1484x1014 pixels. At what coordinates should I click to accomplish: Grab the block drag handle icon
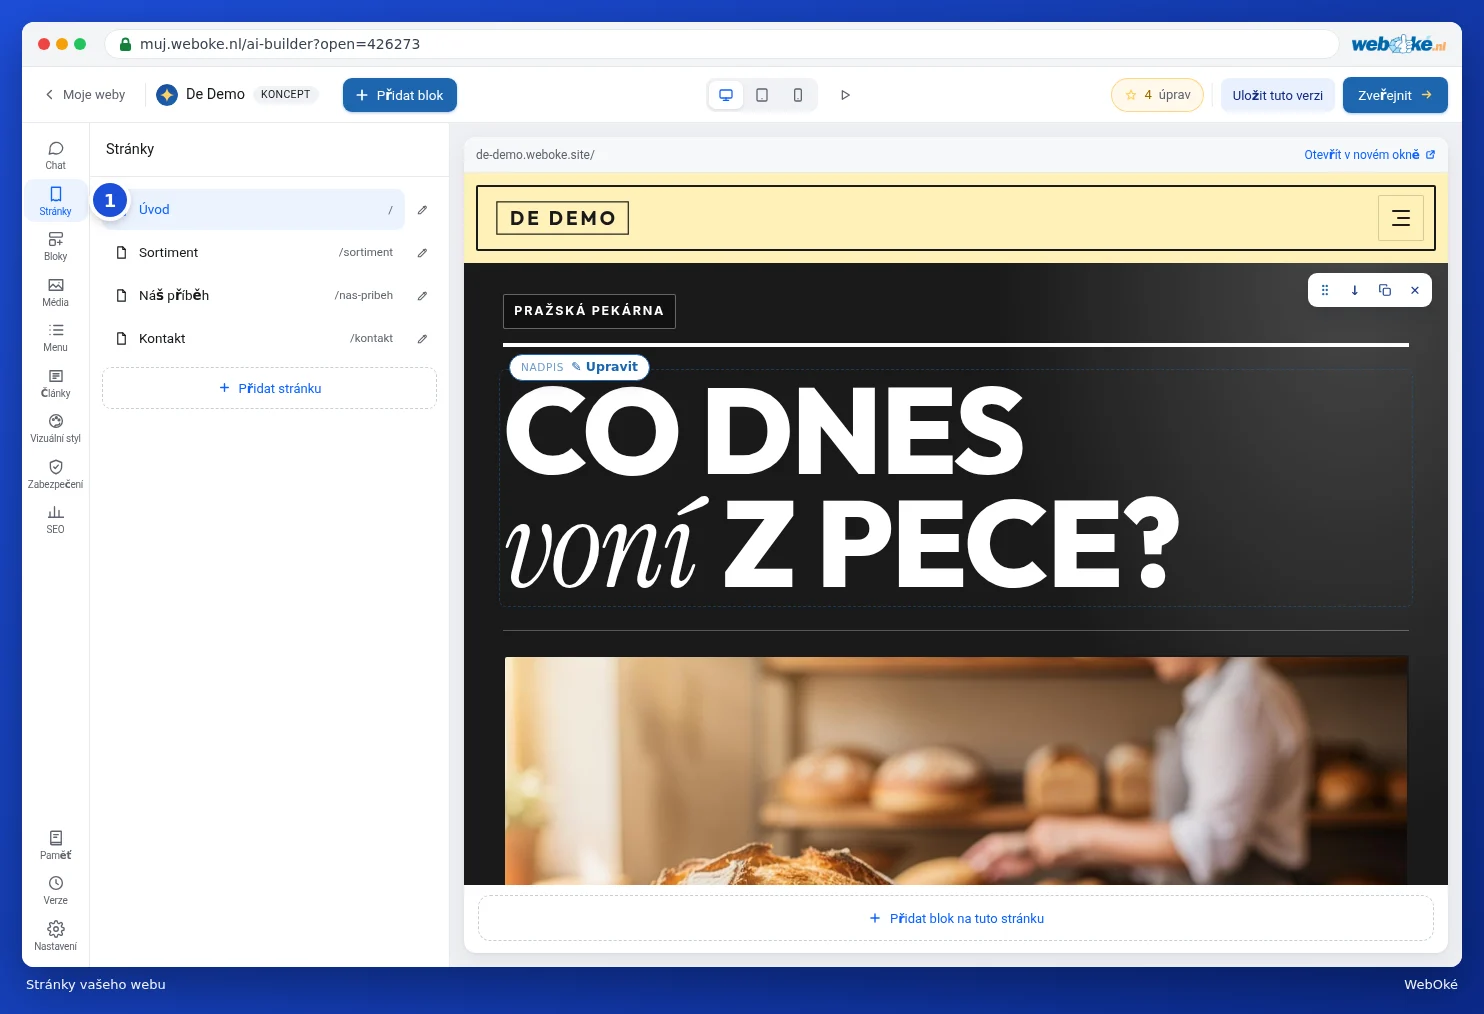point(1325,290)
